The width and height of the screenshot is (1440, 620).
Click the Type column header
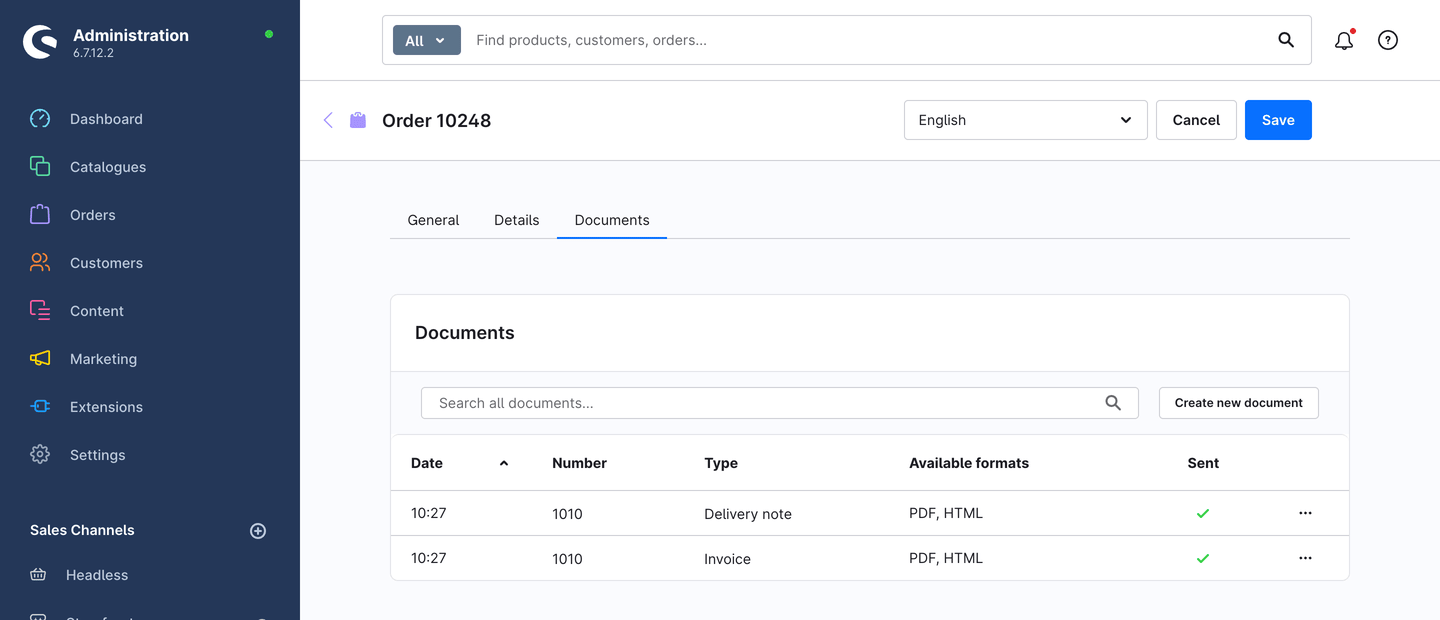click(x=721, y=463)
